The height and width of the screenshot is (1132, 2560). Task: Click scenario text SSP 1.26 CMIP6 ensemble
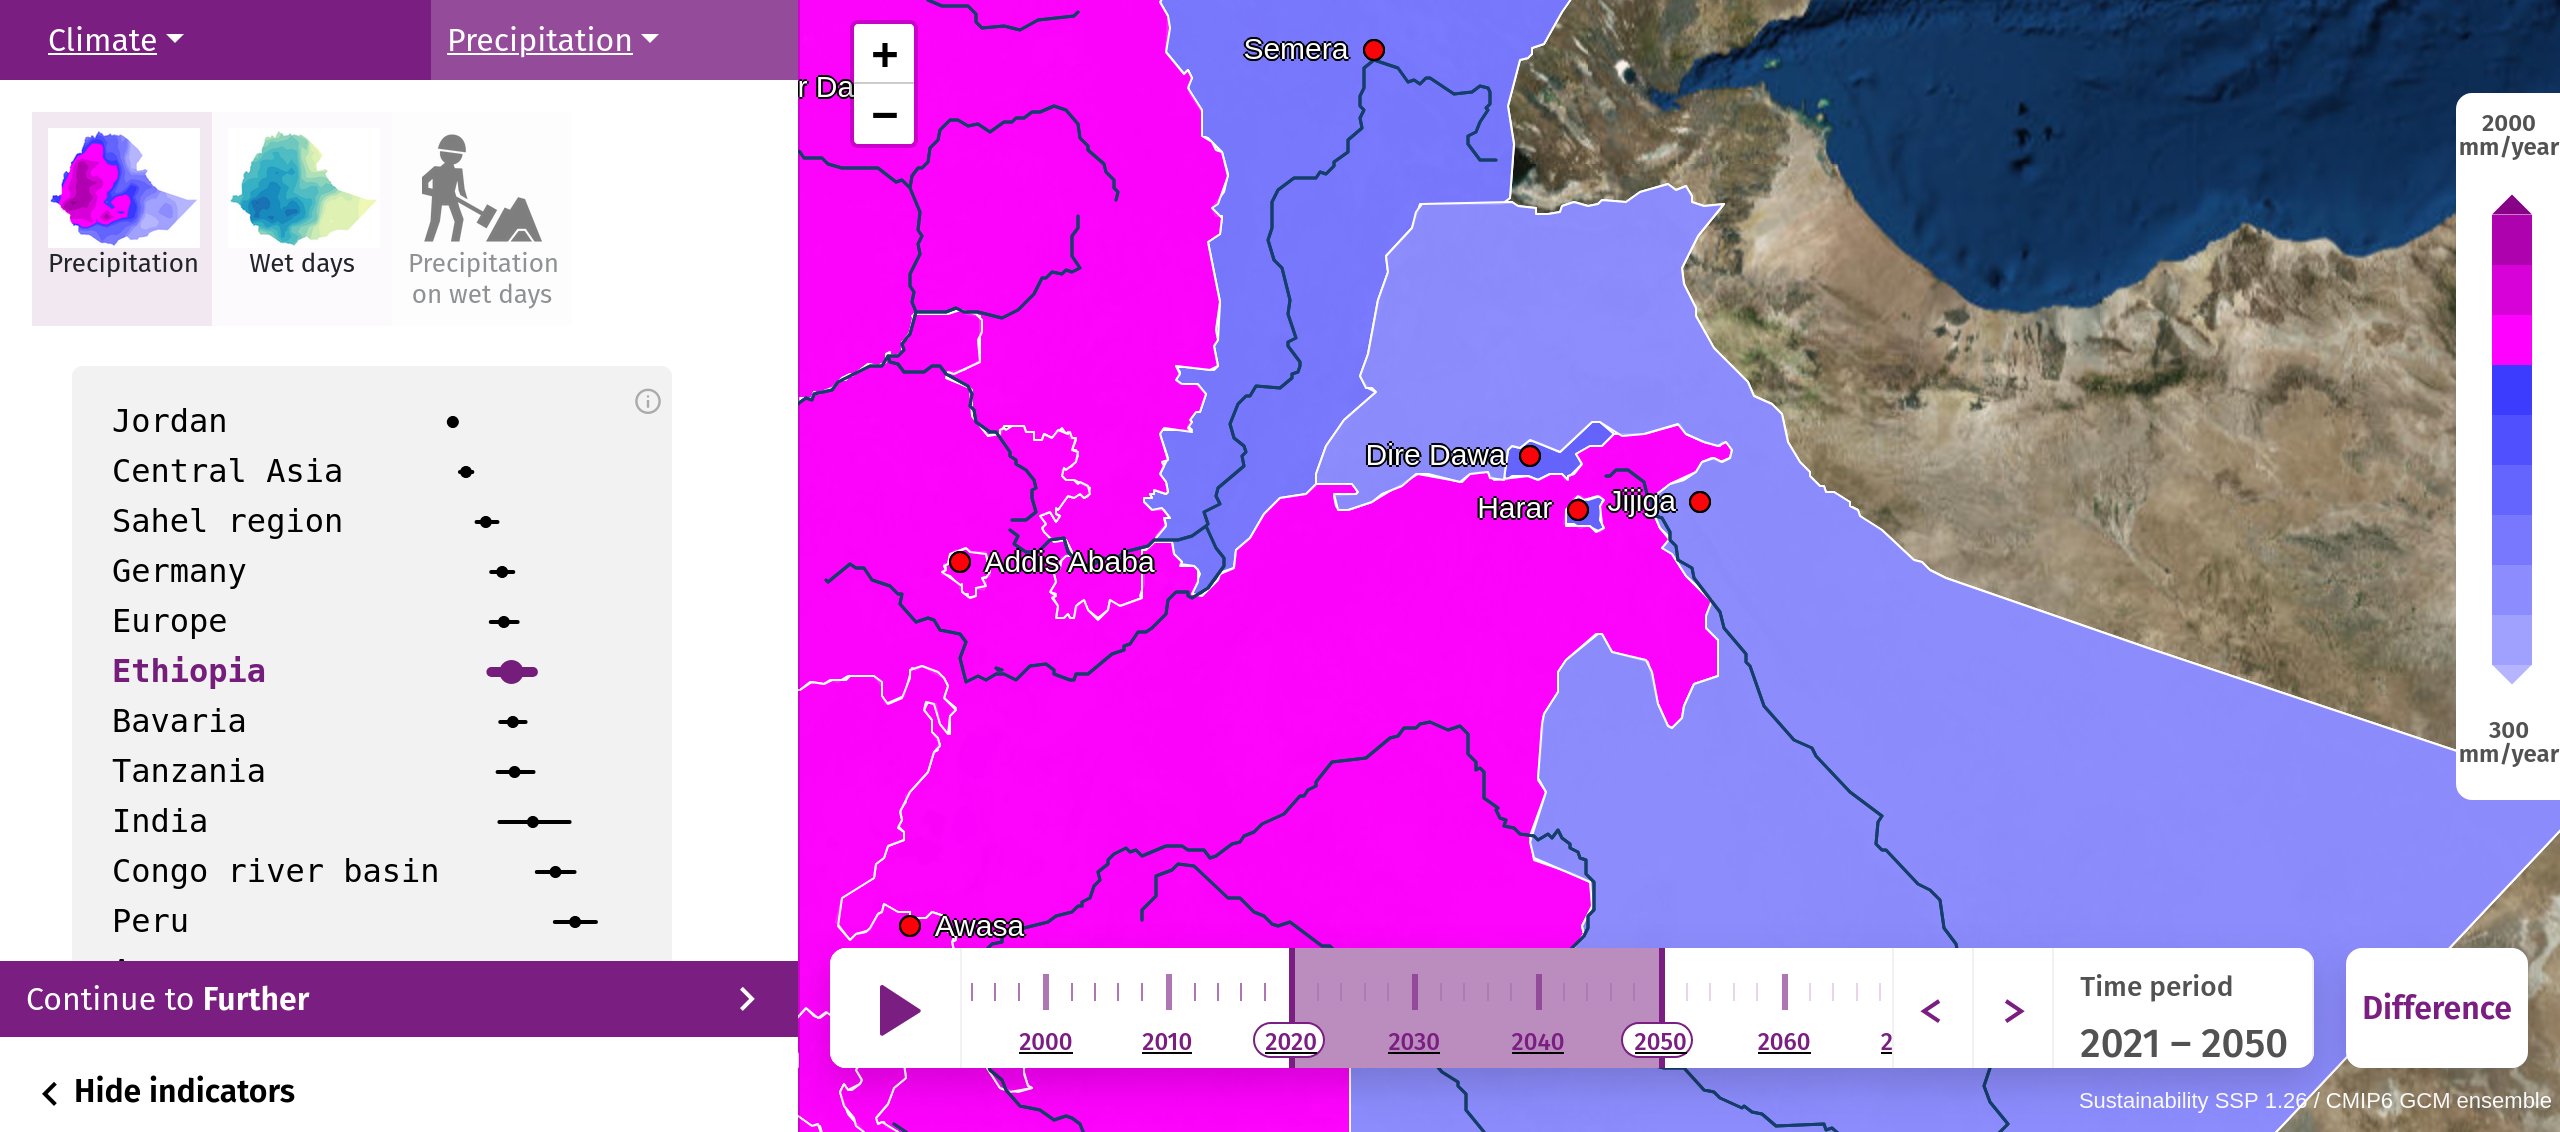pos(2315,1100)
